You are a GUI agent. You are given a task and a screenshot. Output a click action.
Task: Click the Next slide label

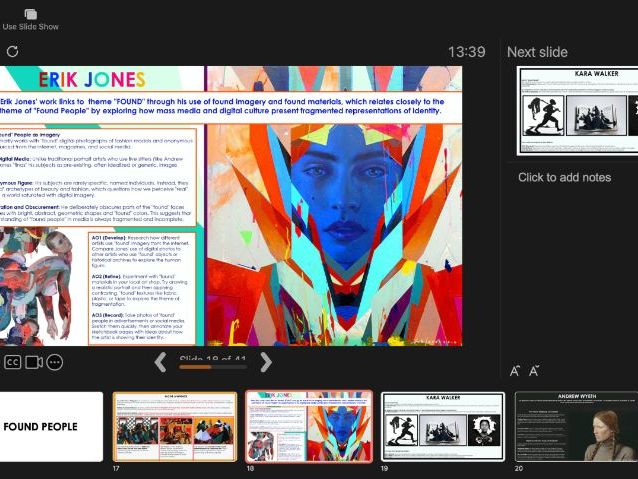click(x=537, y=52)
